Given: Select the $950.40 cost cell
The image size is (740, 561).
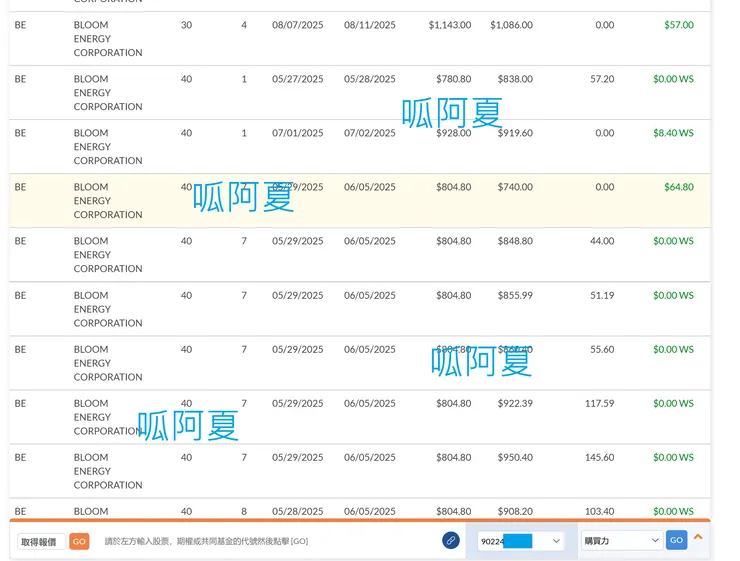Looking at the screenshot, I should tap(515, 458).
